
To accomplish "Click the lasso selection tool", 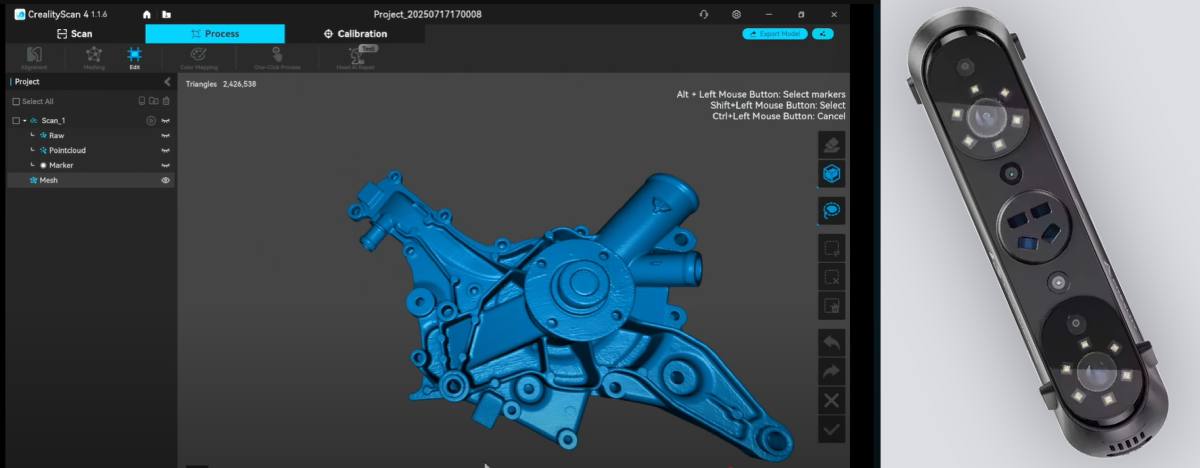I will coord(831,210).
